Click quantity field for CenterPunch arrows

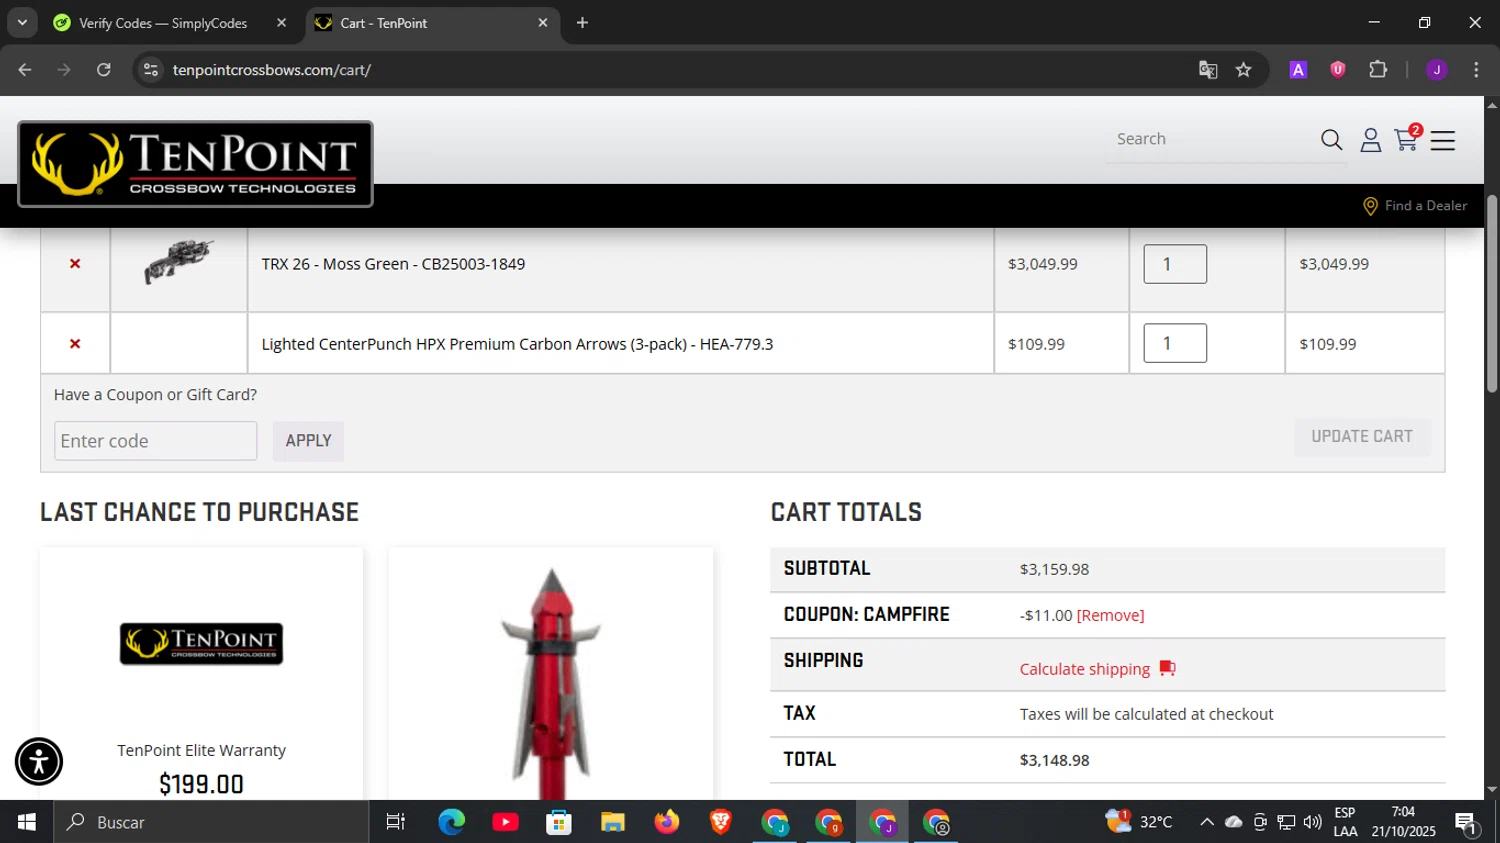pos(1175,343)
